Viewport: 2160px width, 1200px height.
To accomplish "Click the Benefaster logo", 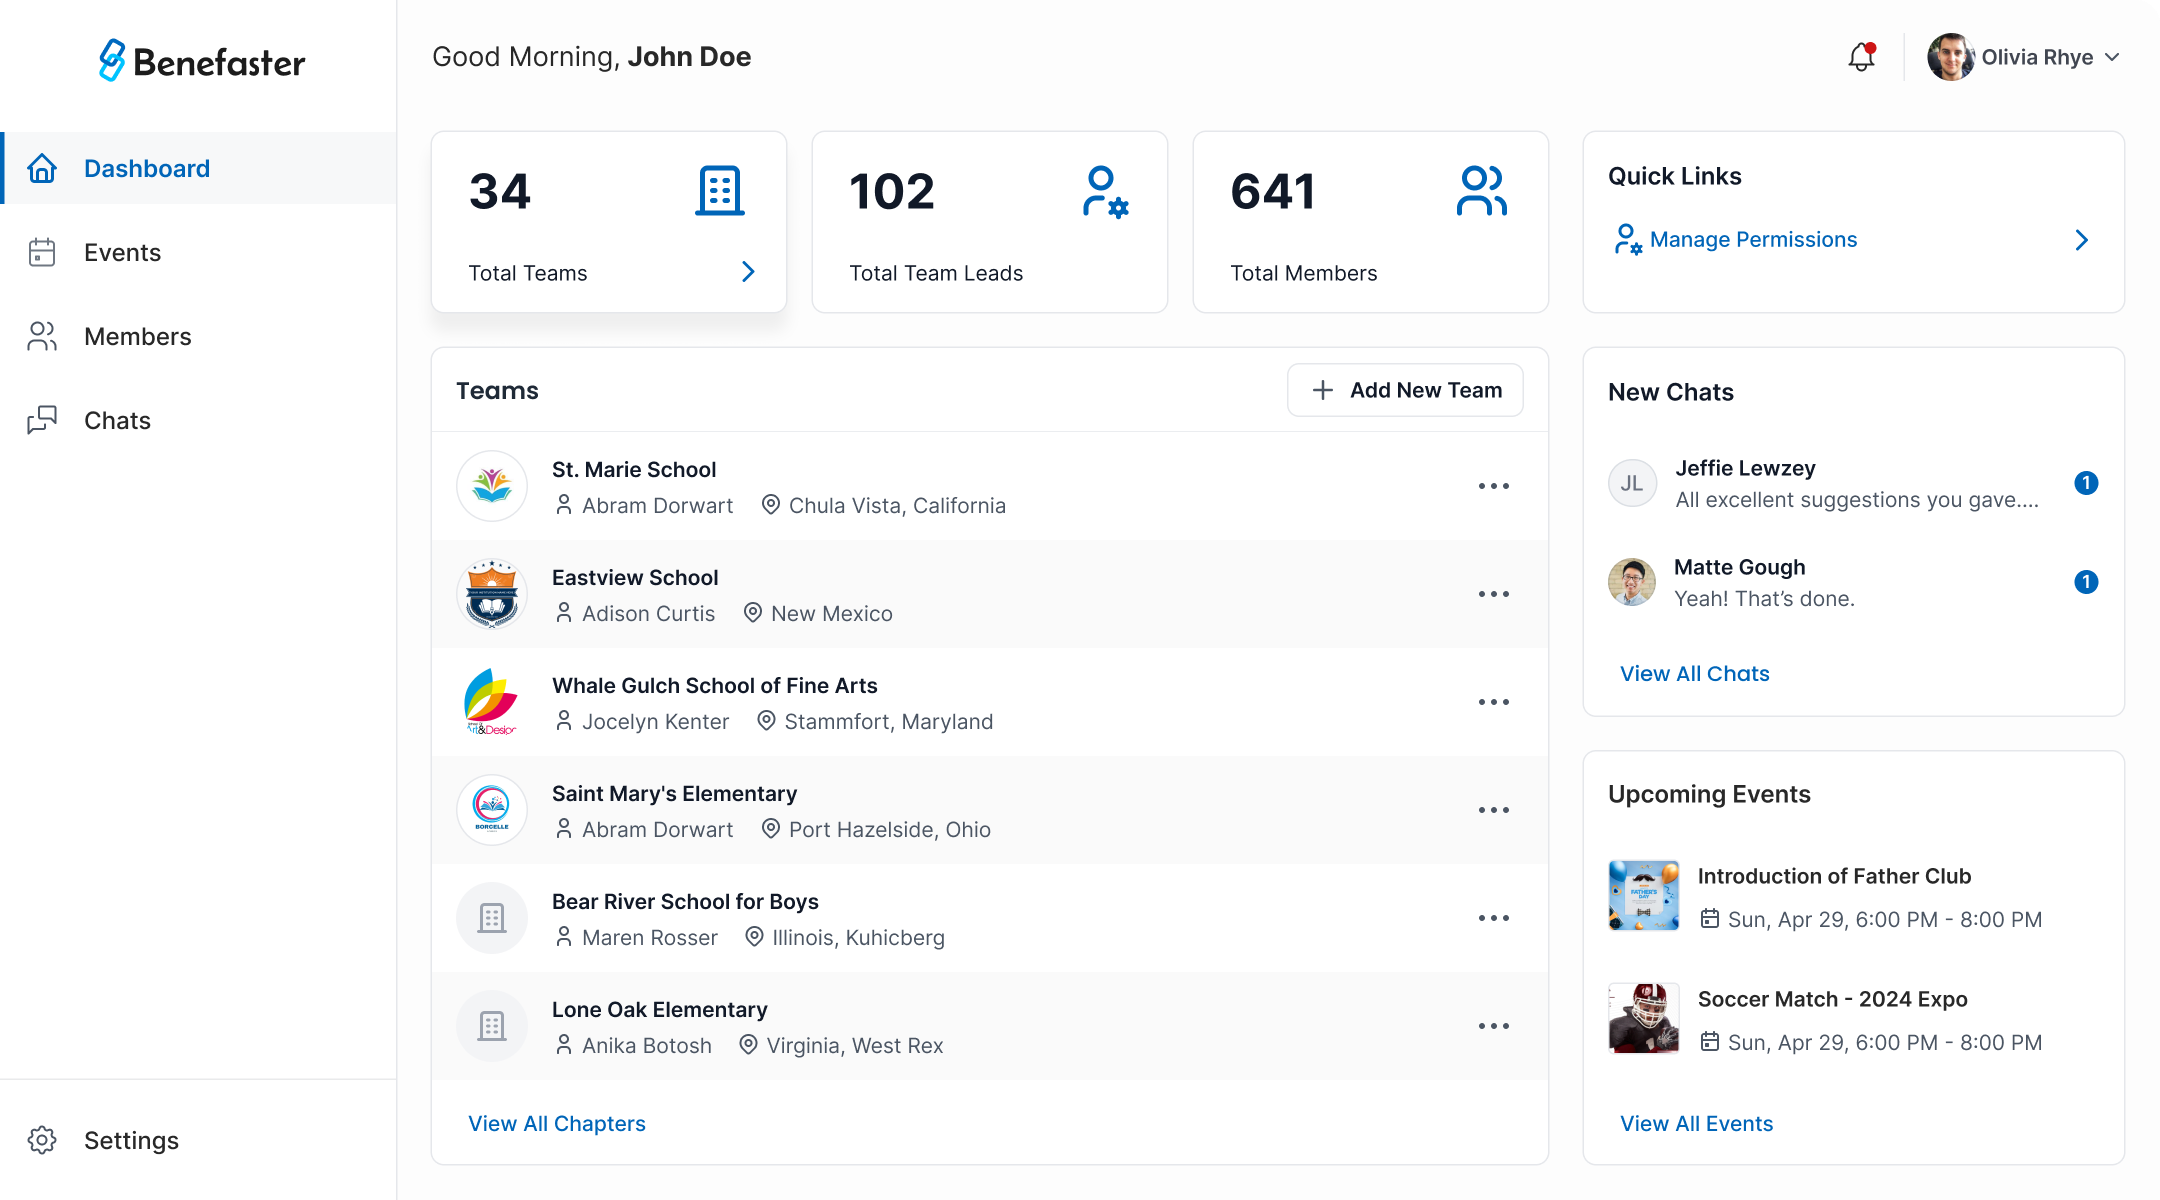I will tap(202, 61).
